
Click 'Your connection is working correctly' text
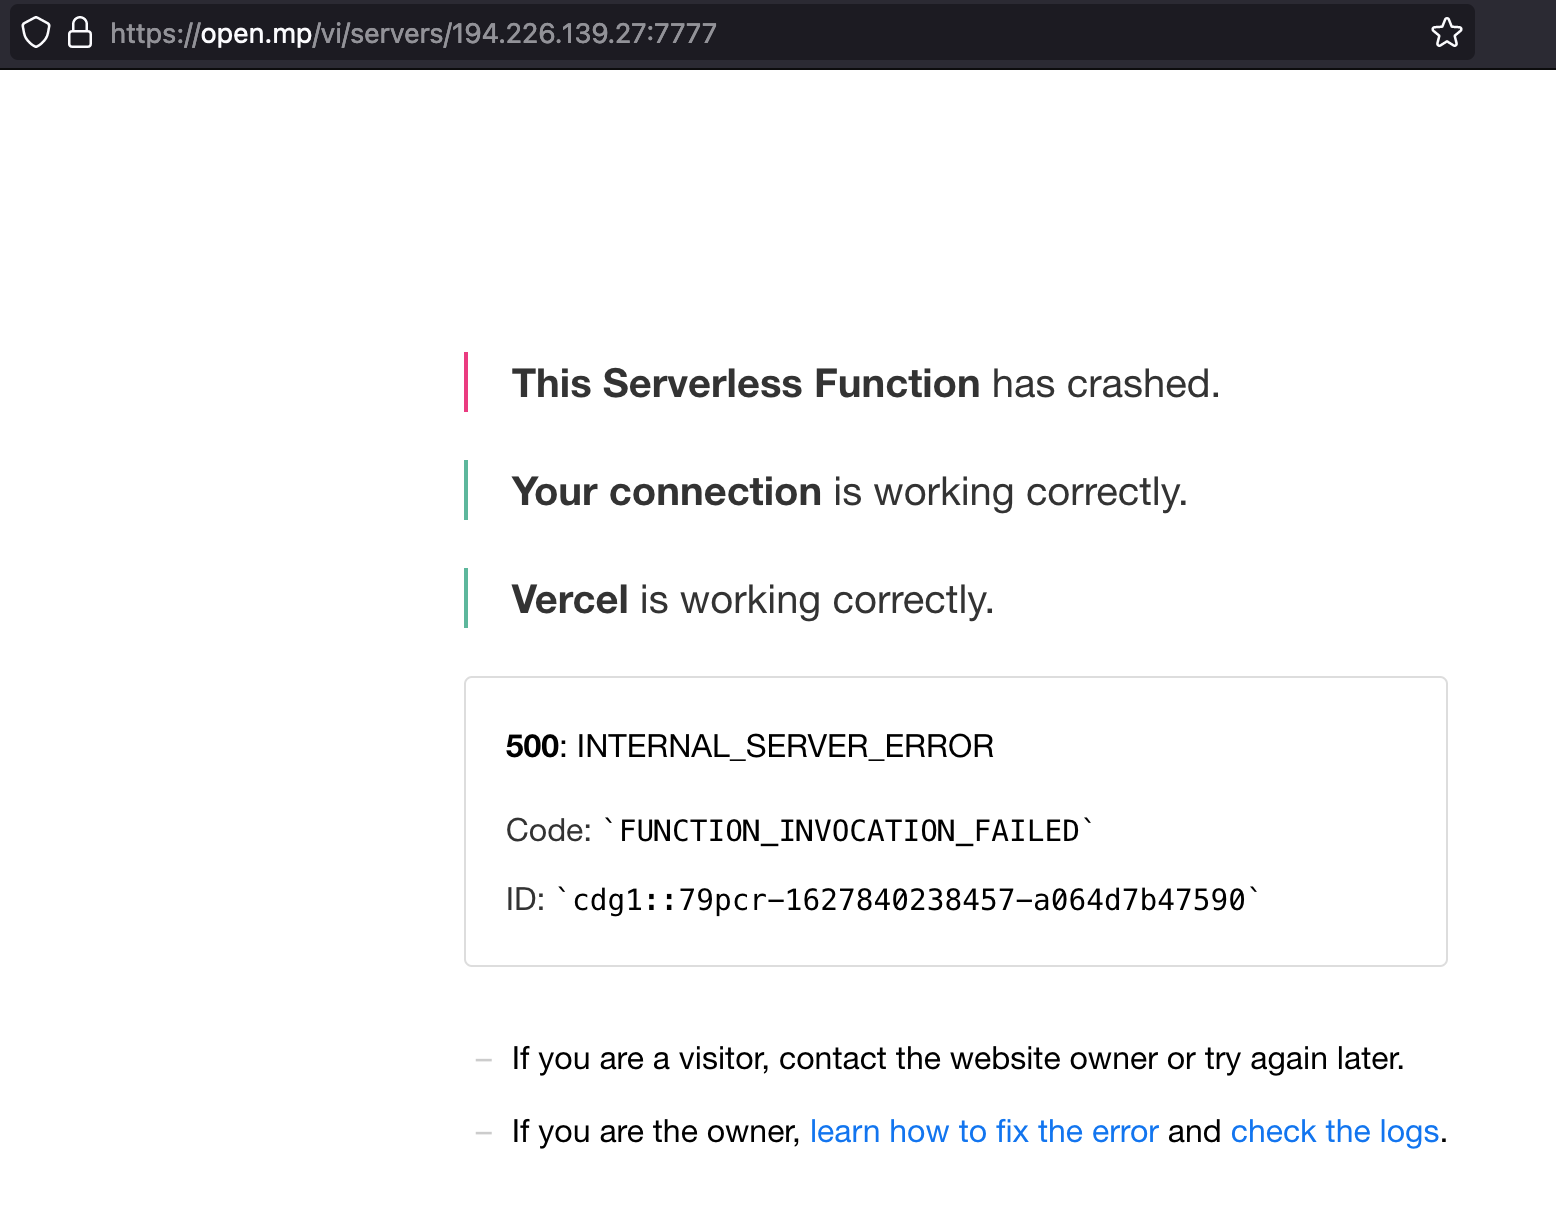coord(849,491)
